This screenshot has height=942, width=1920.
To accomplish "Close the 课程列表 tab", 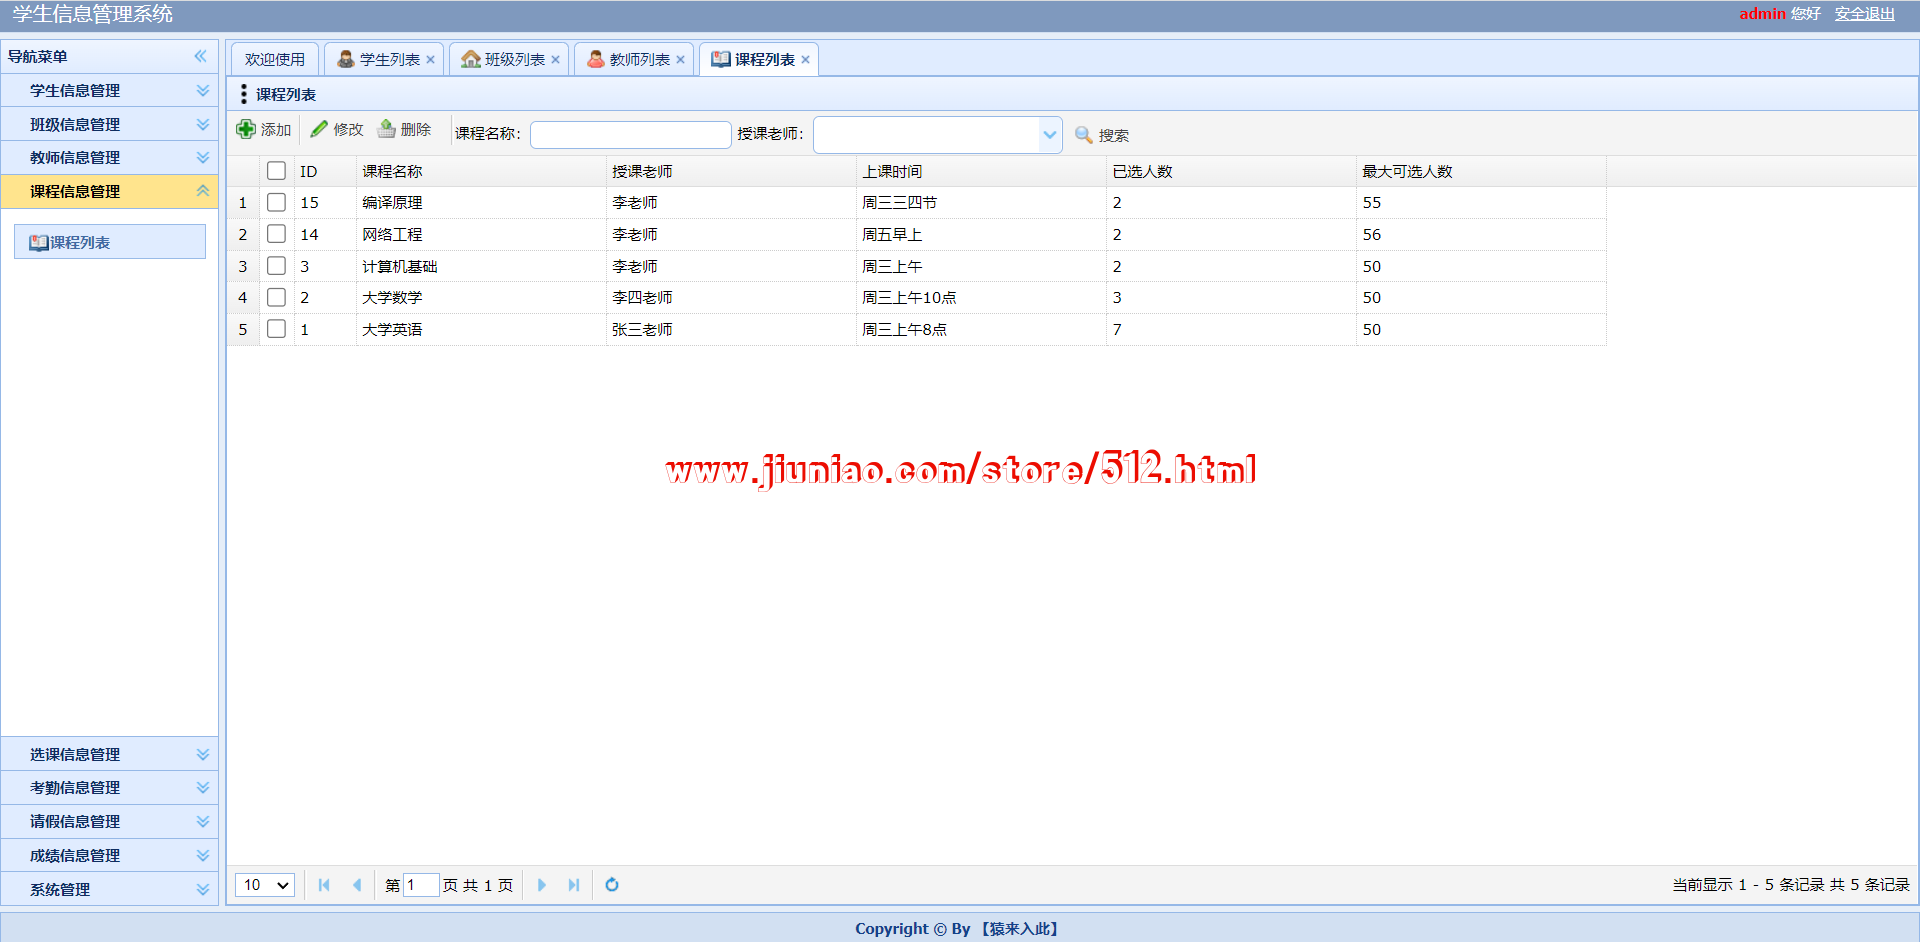I will (x=806, y=60).
